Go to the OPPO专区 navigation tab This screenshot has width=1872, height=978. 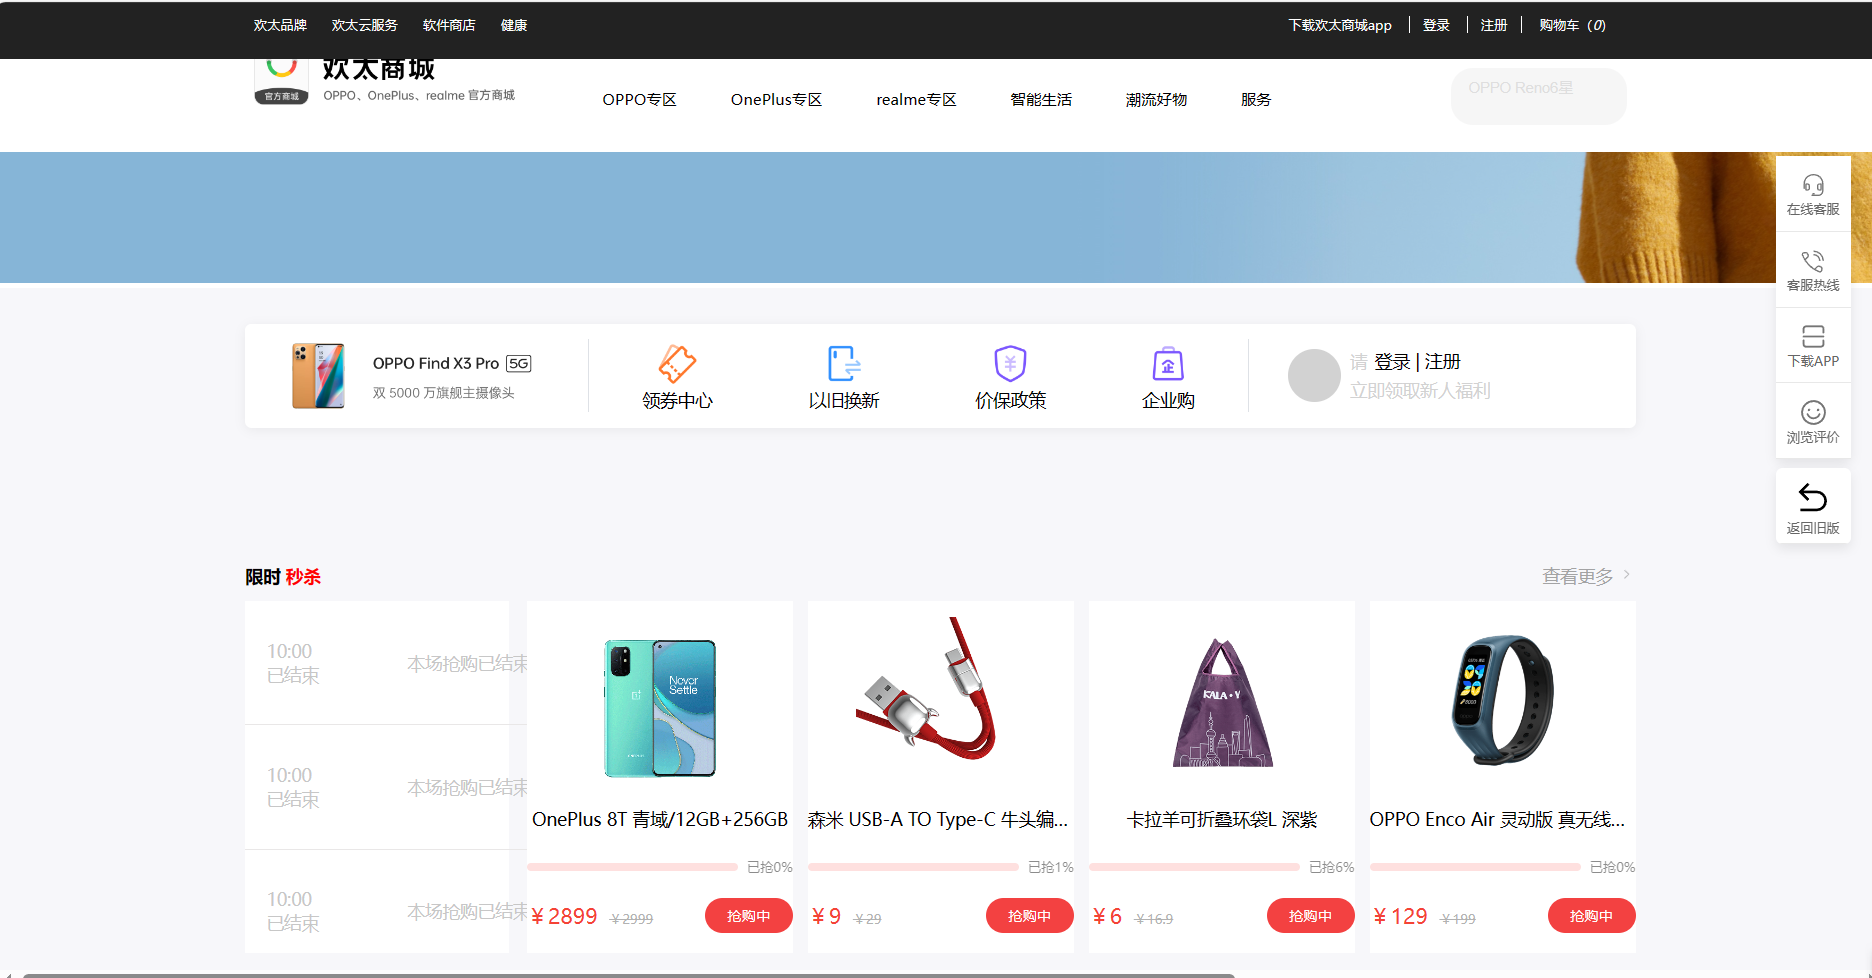point(639,100)
